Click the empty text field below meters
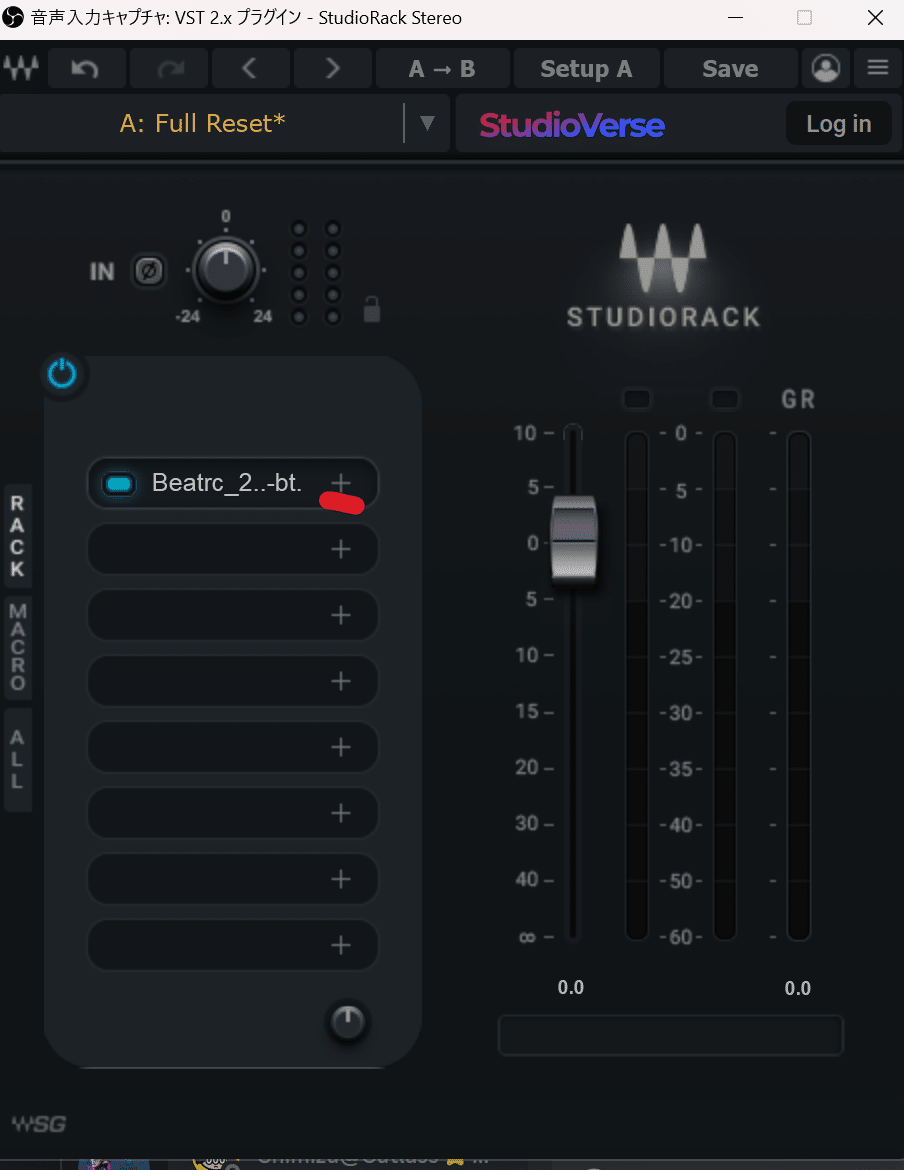The height and width of the screenshot is (1170, 904). click(671, 1035)
